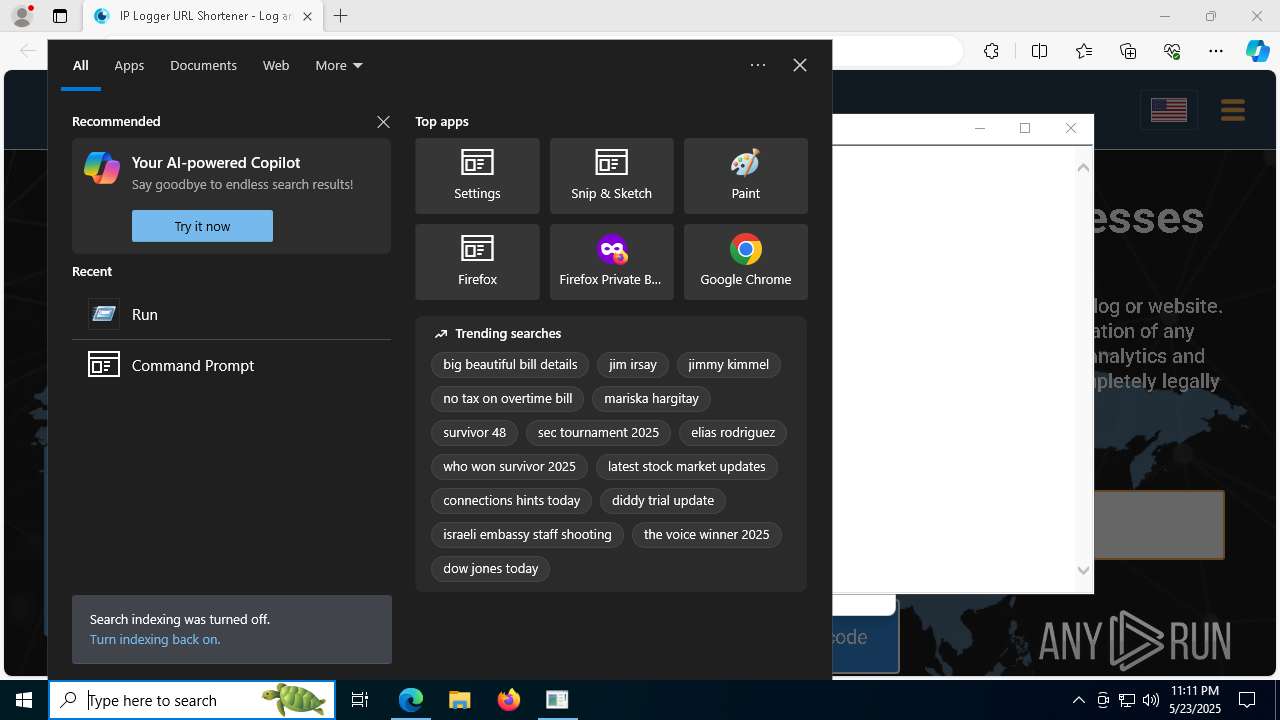This screenshot has height=720, width=1280.
Task: Select 'elias rodriguez' trending search
Action: 733,433
